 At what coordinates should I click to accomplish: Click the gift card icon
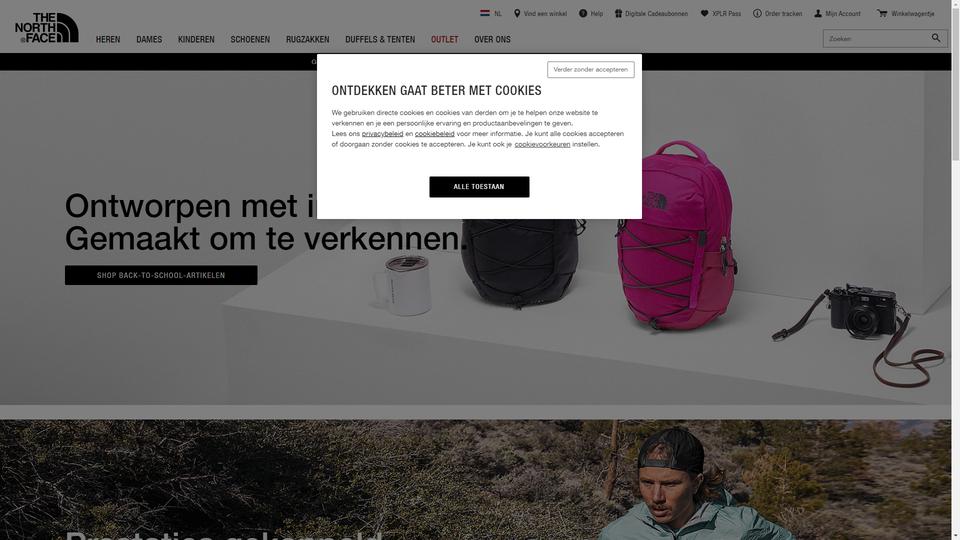pos(618,13)
